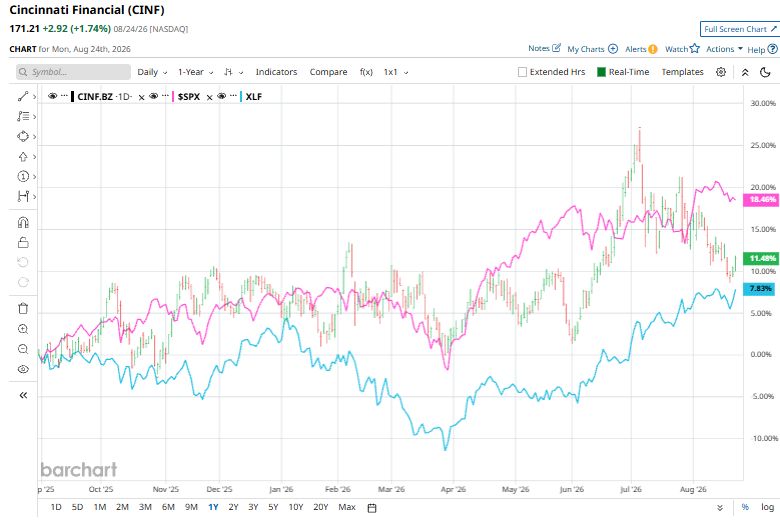Viewport: 780px width, 522px height.
Task: Open the Fibonacci retracement tools
Action: pyautogui.click(x=23, y=116)
